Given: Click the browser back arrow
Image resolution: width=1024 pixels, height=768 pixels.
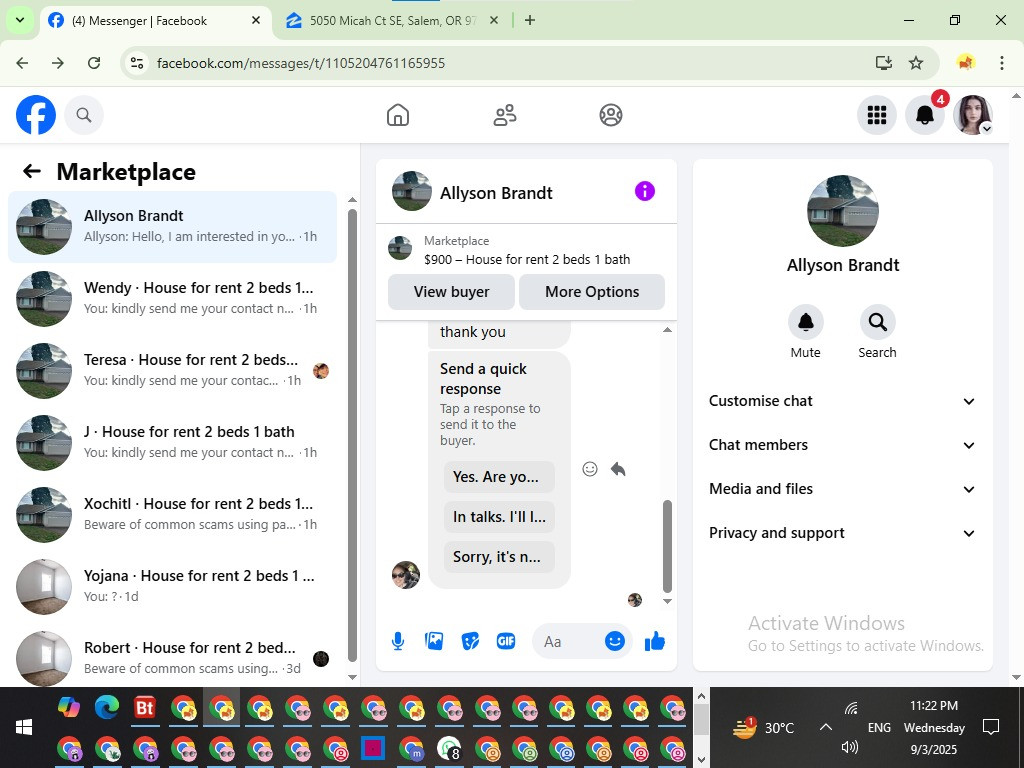Looking at the screenshot, I should (x=22, y=63).
